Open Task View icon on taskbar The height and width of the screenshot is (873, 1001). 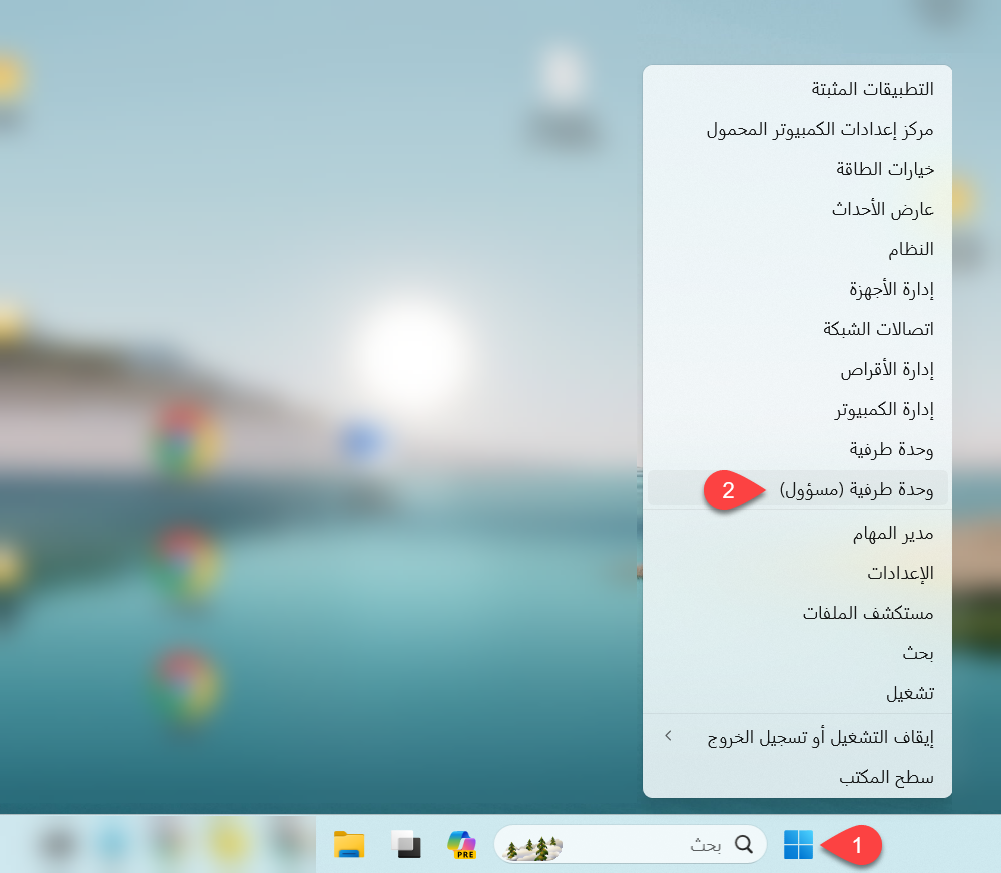click(406, 844)
